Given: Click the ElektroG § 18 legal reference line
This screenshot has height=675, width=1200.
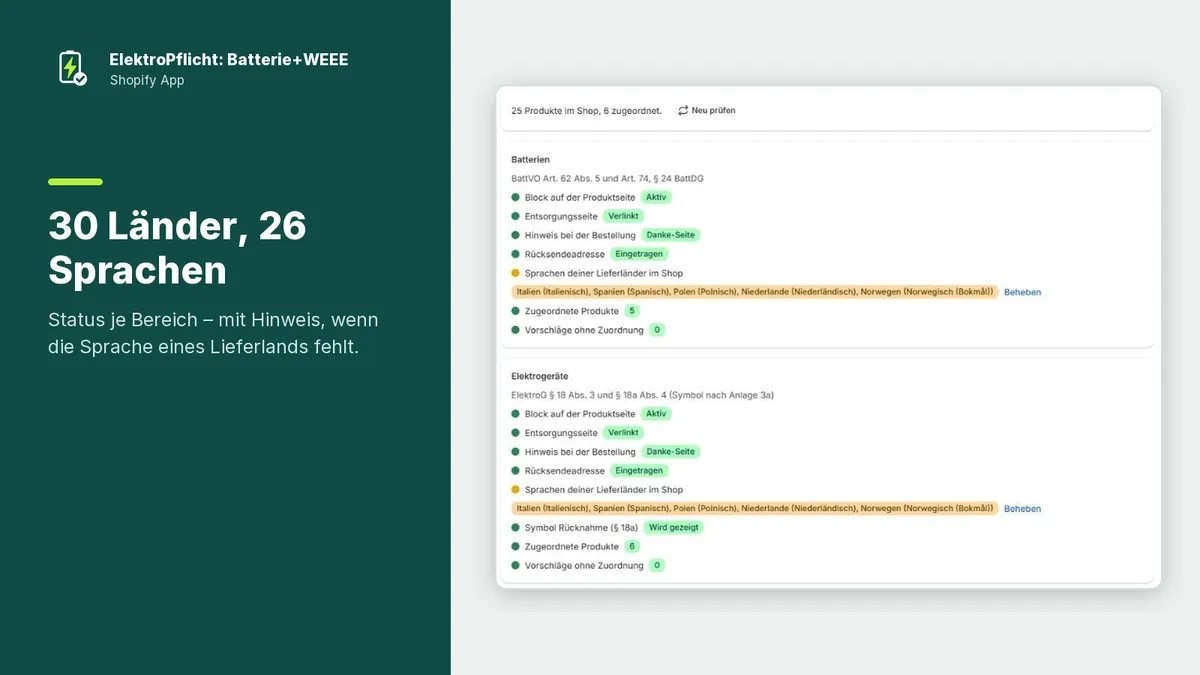Looking at the screenshot, I should click(x=642, y=395).
